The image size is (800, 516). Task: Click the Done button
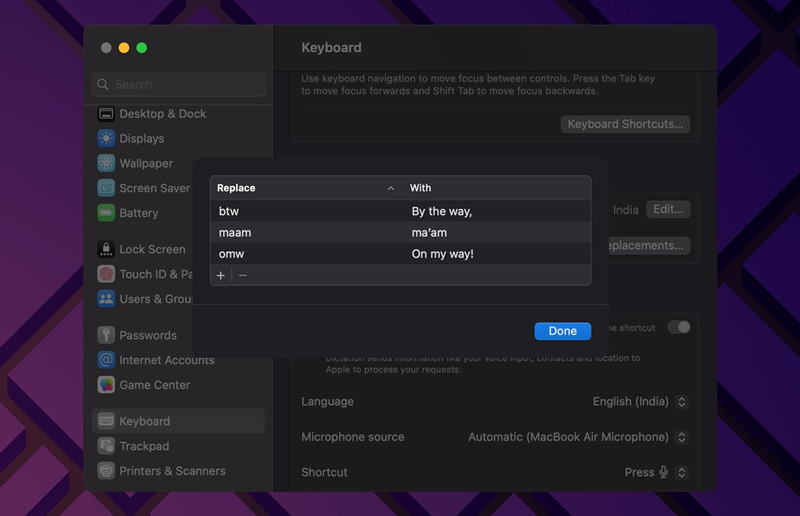(563, 331)
